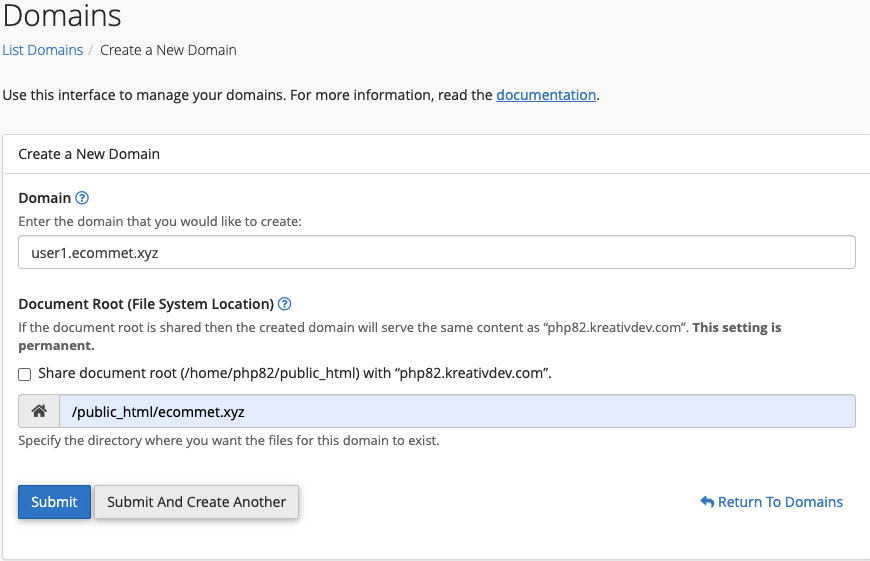This screenshot has width=870, height=561.
Task: Click the help icon next to Domain
Action: [x=82, y=198]
